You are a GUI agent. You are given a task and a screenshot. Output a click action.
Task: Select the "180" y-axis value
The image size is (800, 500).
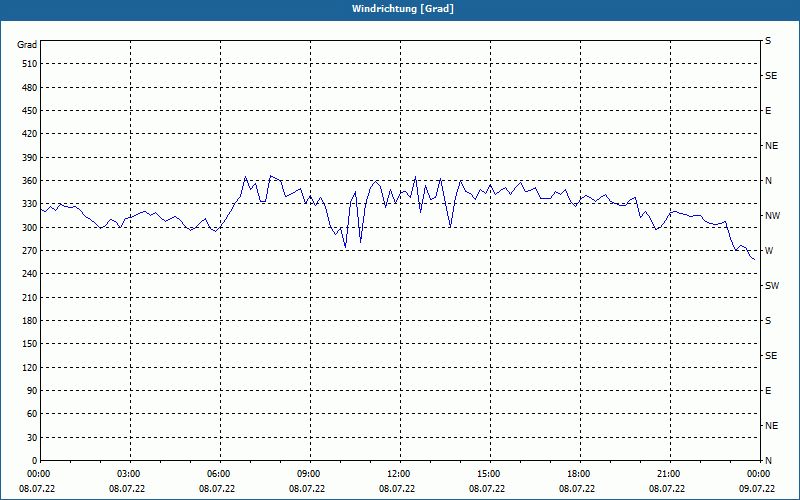(x=30, y=321)
